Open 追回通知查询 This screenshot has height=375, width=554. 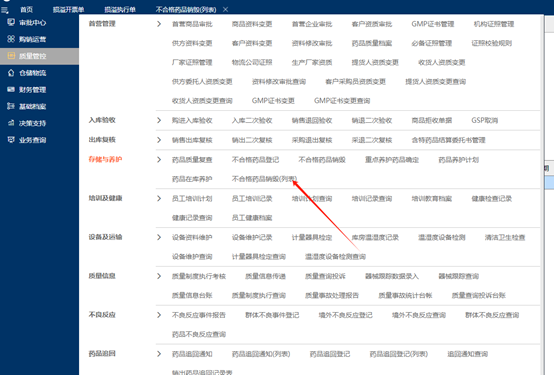pyautogui.click(x=468, y=354)
